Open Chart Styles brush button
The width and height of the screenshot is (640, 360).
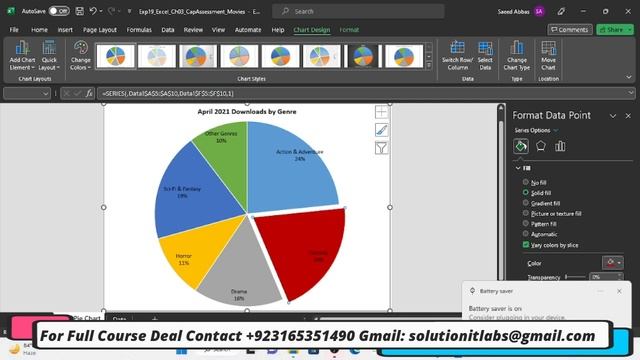pos(381,130)
